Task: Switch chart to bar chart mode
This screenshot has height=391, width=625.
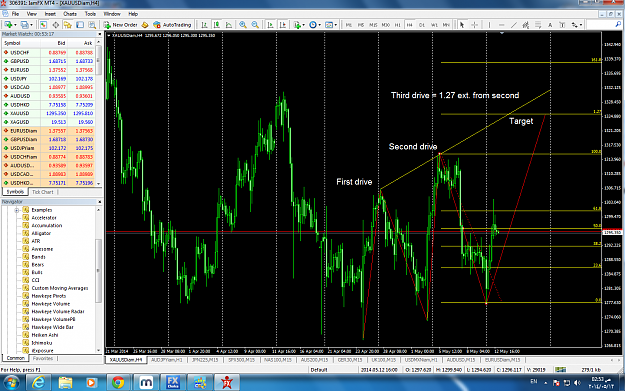Action: [204, 25]
